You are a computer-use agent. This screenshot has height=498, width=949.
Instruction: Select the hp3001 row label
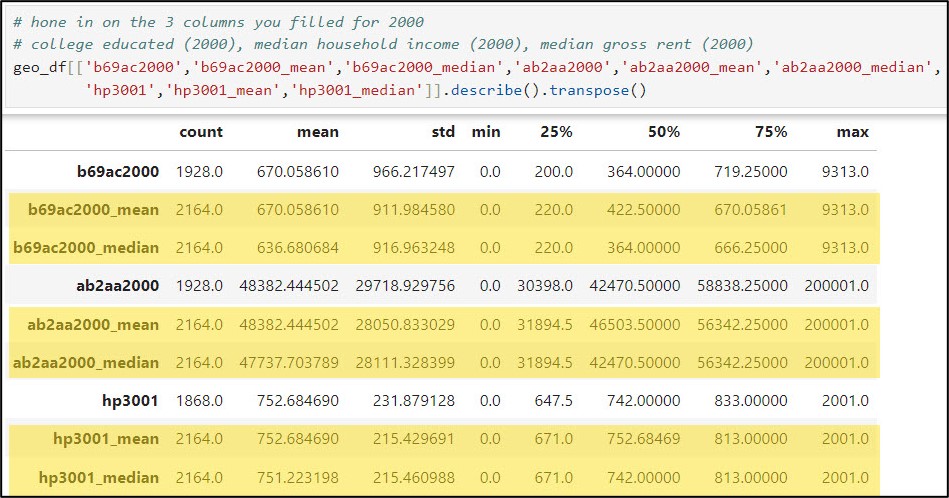click(131, 401)
